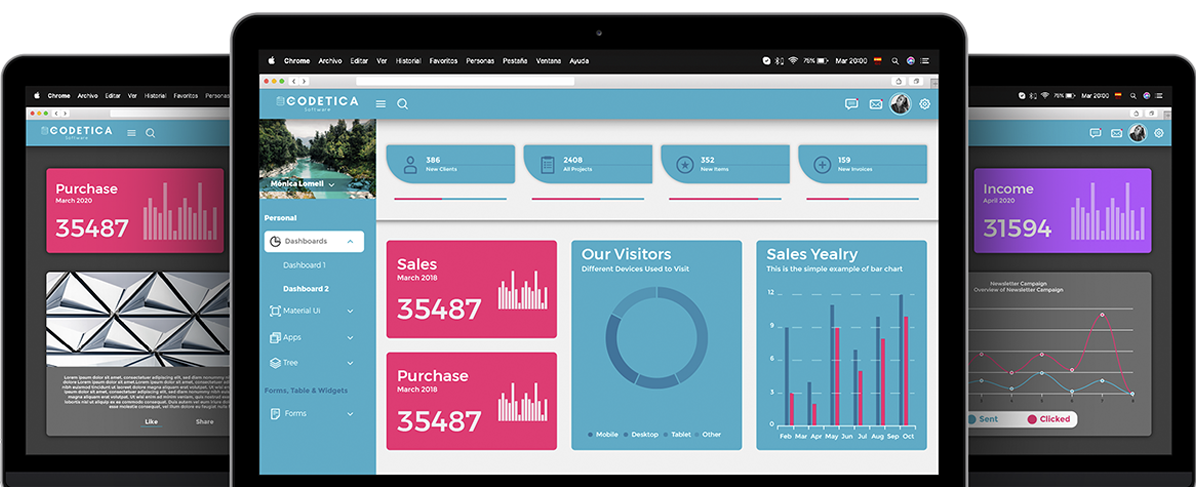1196x487 pixels.
Task: Click the New Invoices plus icon
Action: [821, 165]
